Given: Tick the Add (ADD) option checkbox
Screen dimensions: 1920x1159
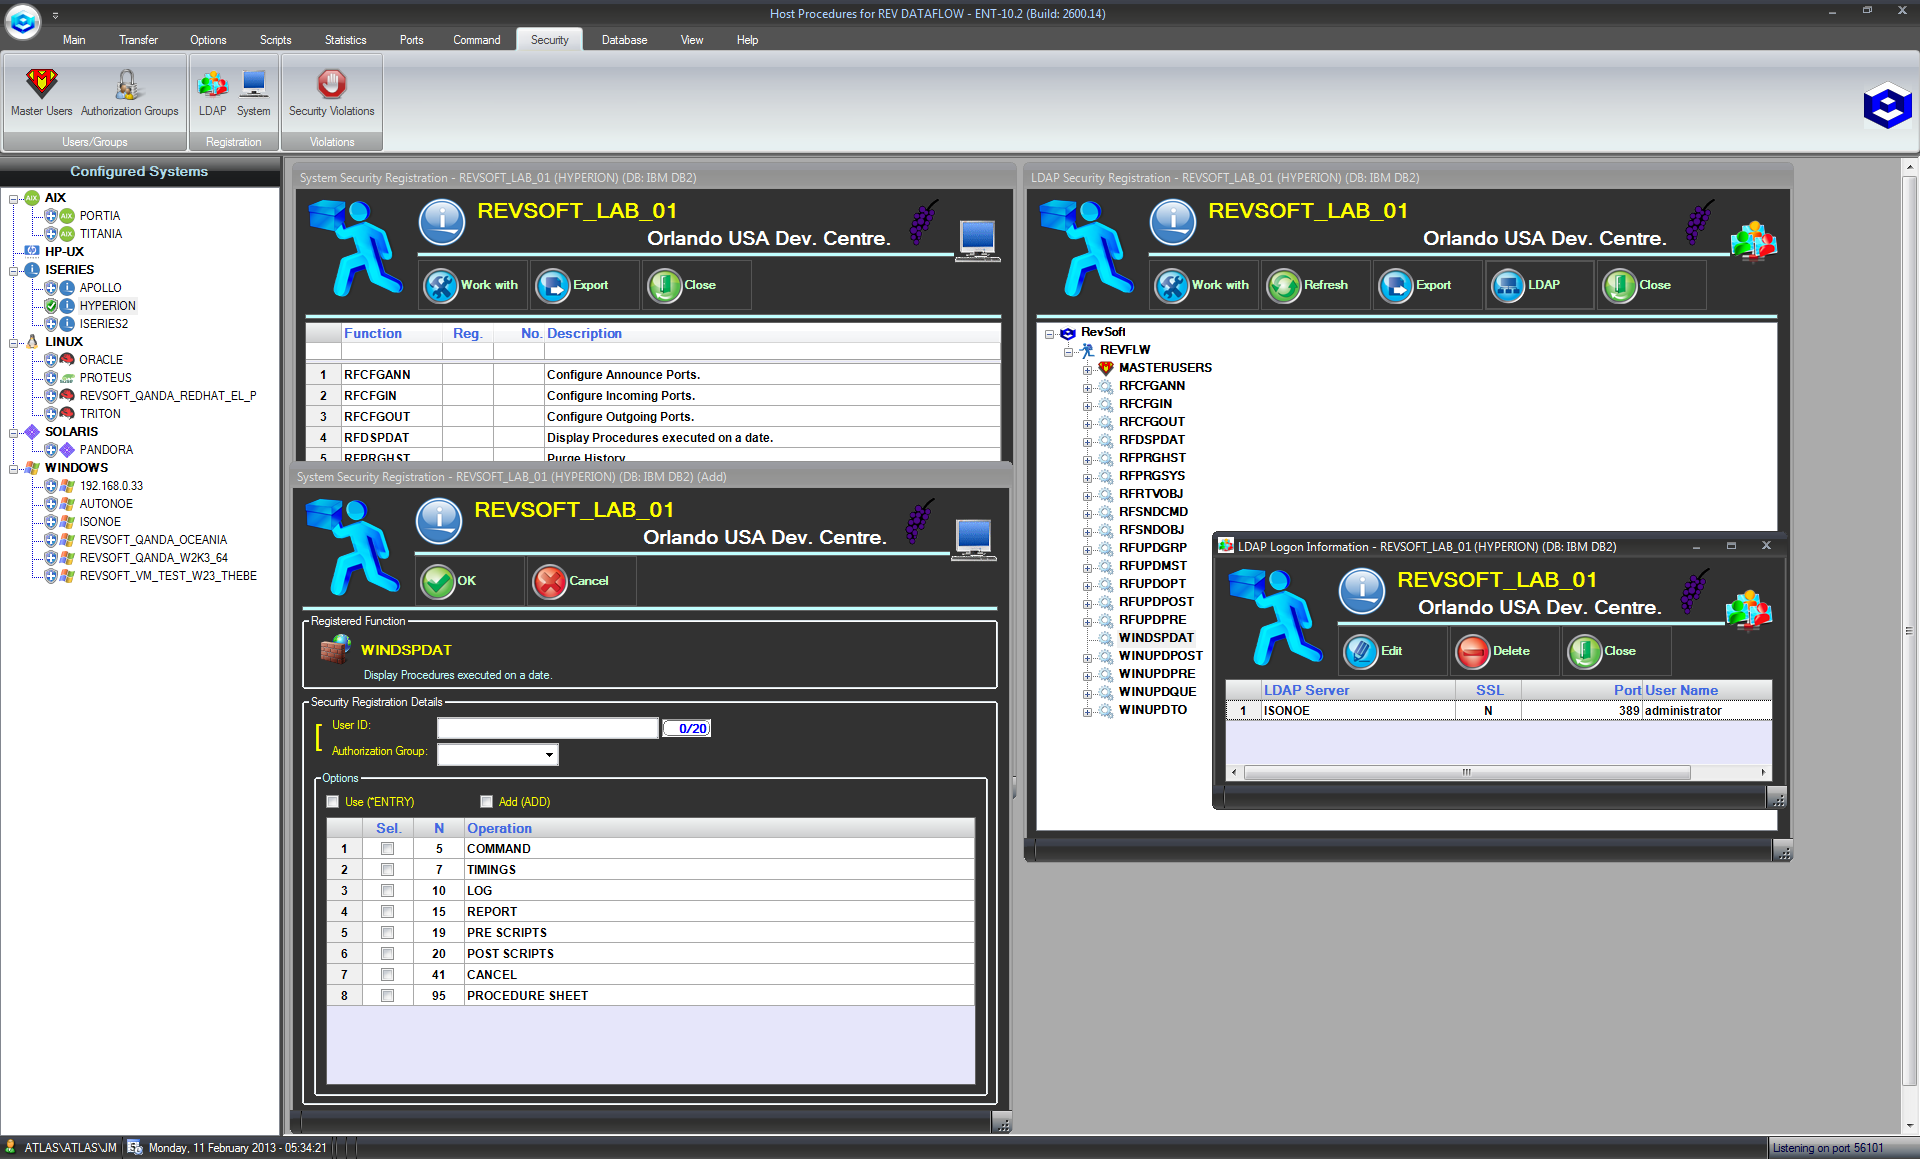Looking at the screenshot, I should (487, 802).
